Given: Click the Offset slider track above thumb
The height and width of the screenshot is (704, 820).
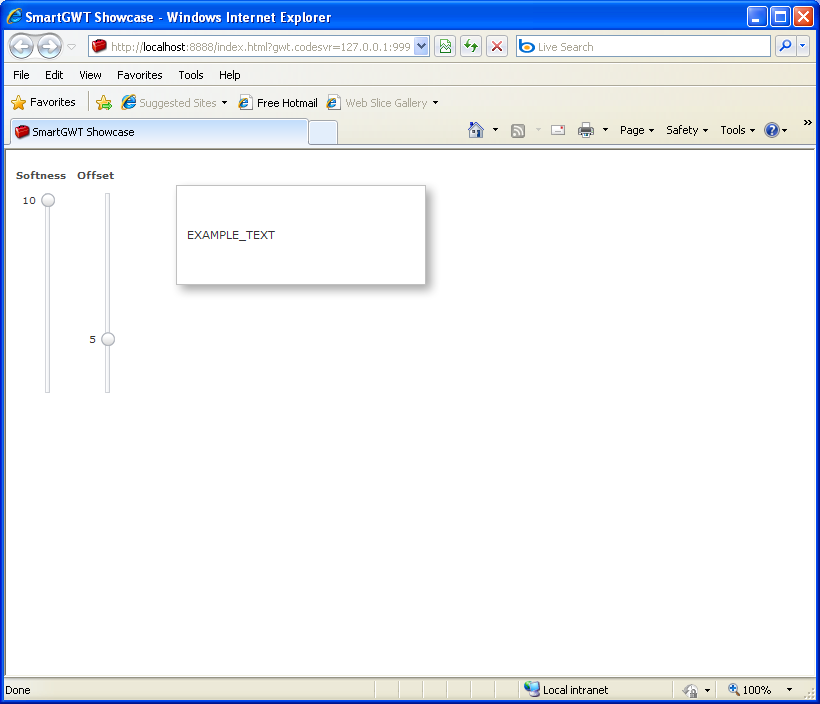Looking at the screenshot, I should pos(107,263).
